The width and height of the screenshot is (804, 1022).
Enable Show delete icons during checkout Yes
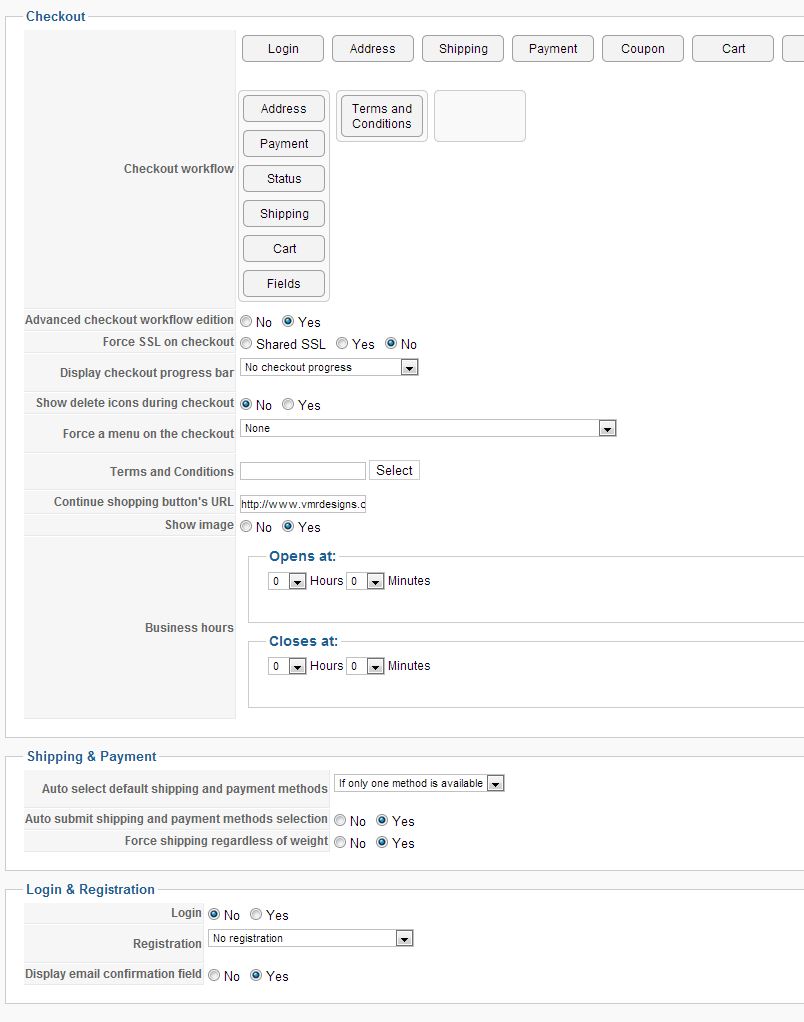click(x=288, y=405)
